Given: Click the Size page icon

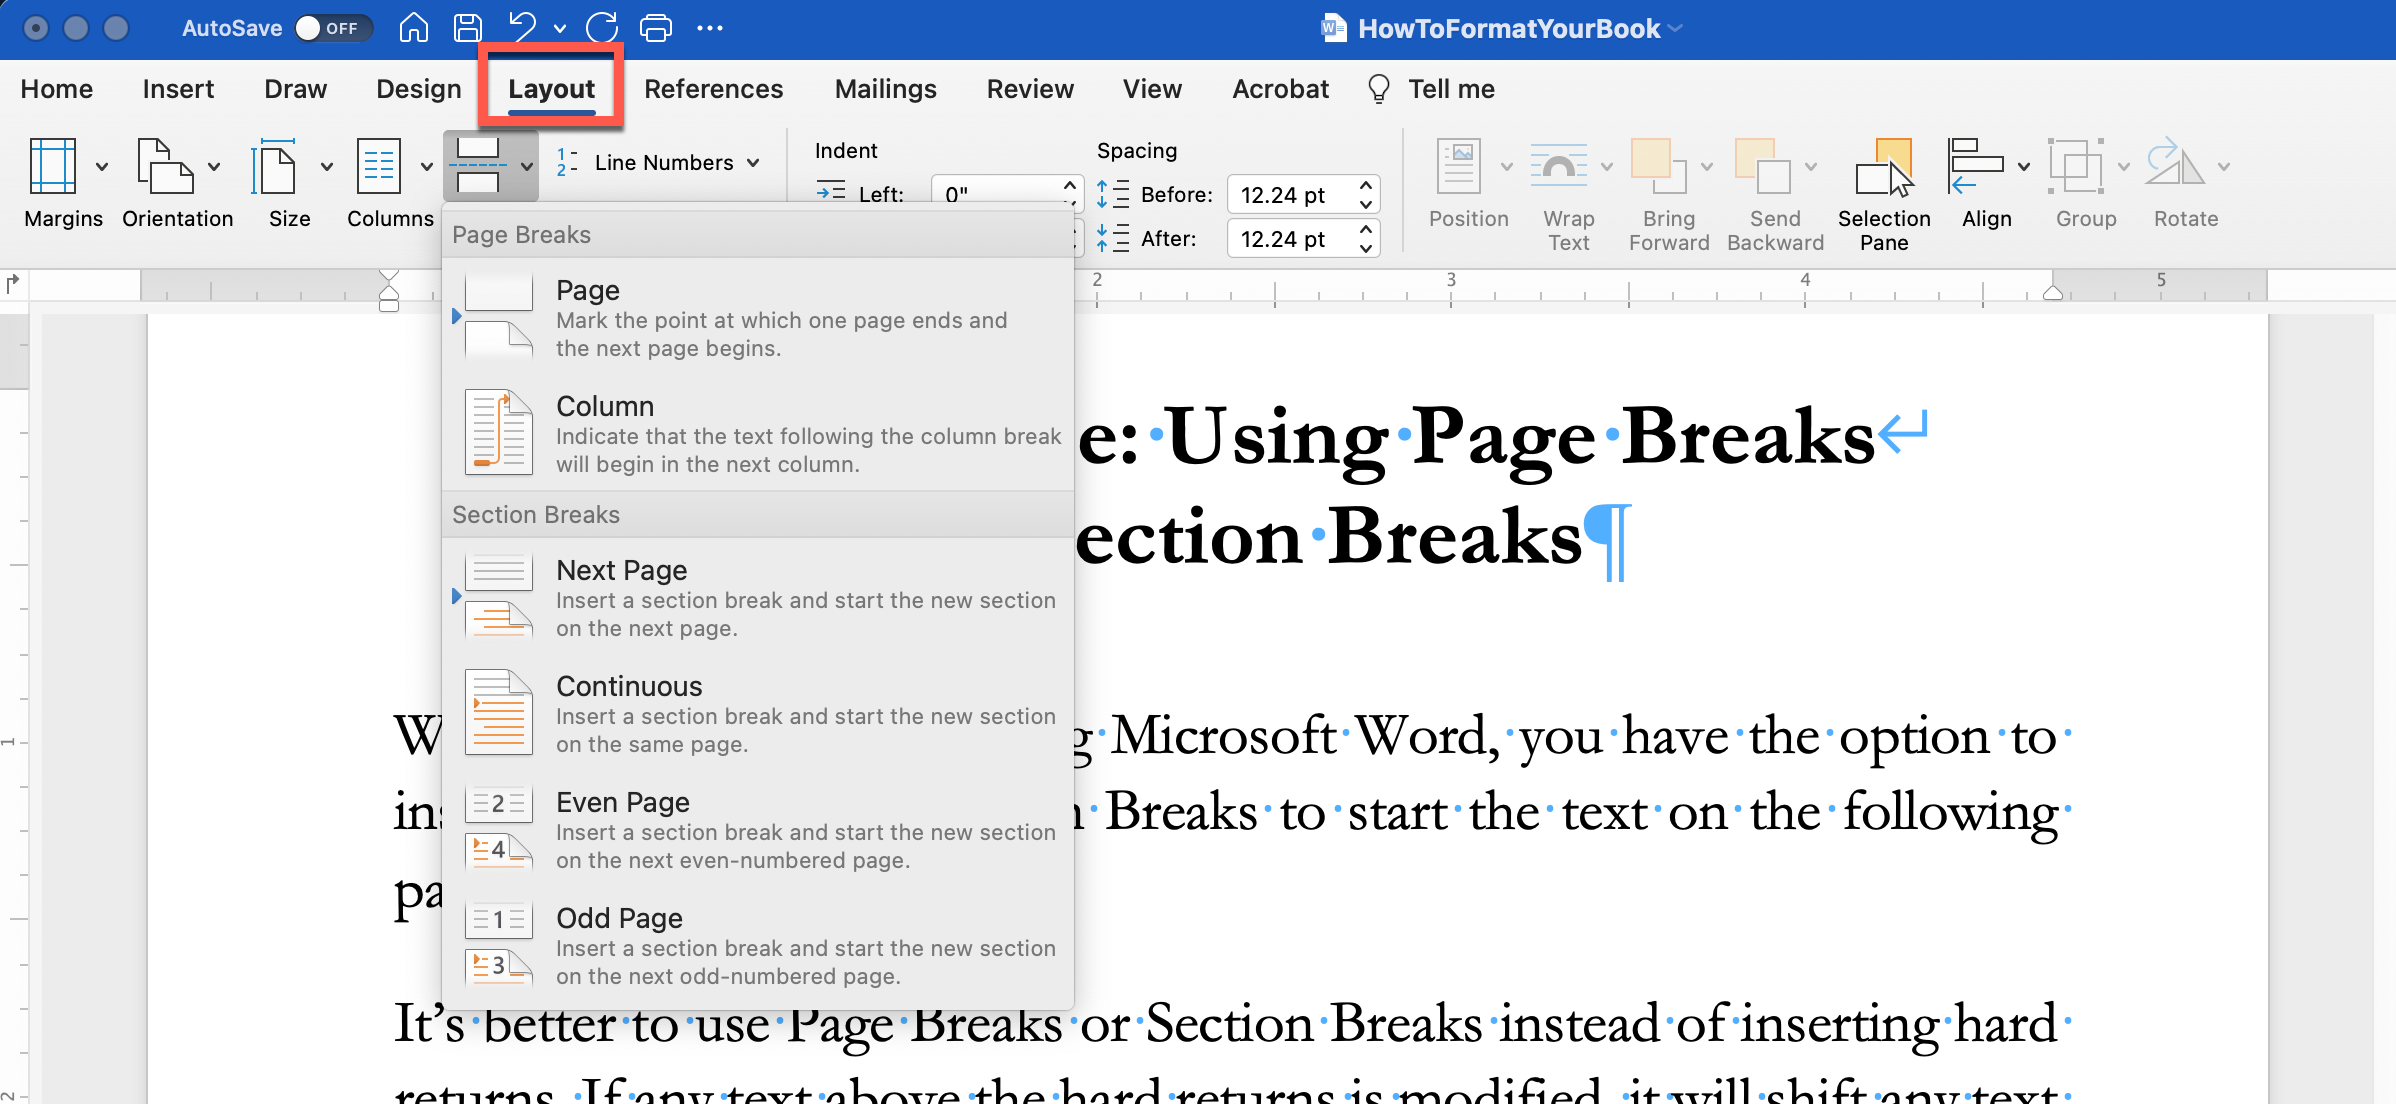Looking at the screenshot, I should [x=273, y=166].
